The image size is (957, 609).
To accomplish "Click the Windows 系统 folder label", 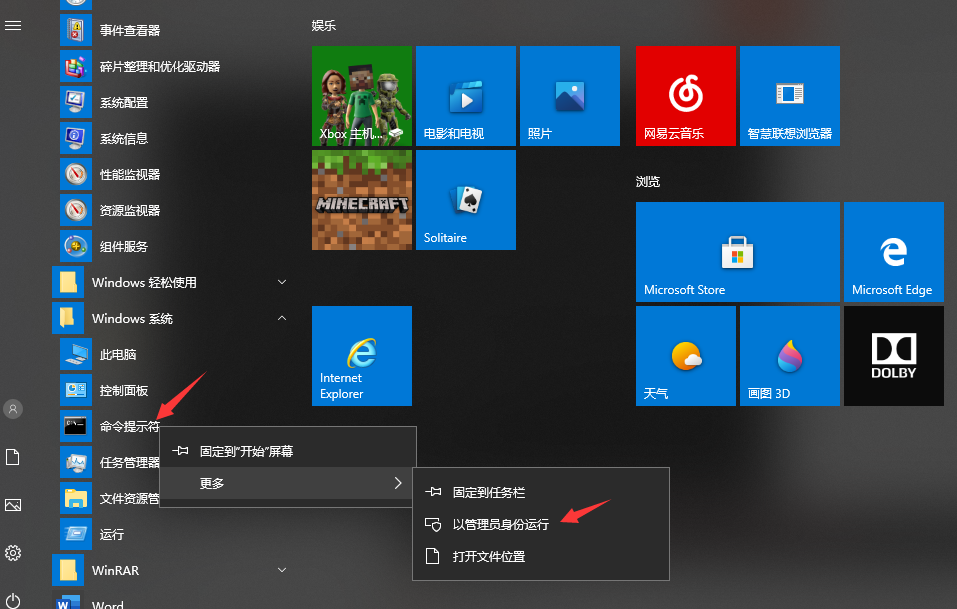I will [x=132, y=319].
